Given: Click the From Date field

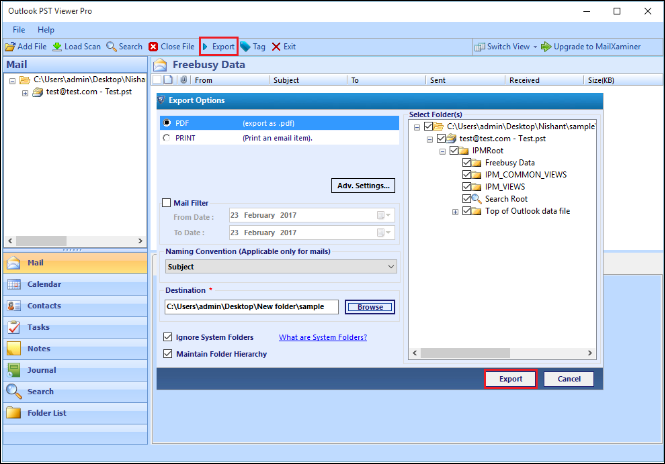Looking at the screenshot, I should point(312,215).
